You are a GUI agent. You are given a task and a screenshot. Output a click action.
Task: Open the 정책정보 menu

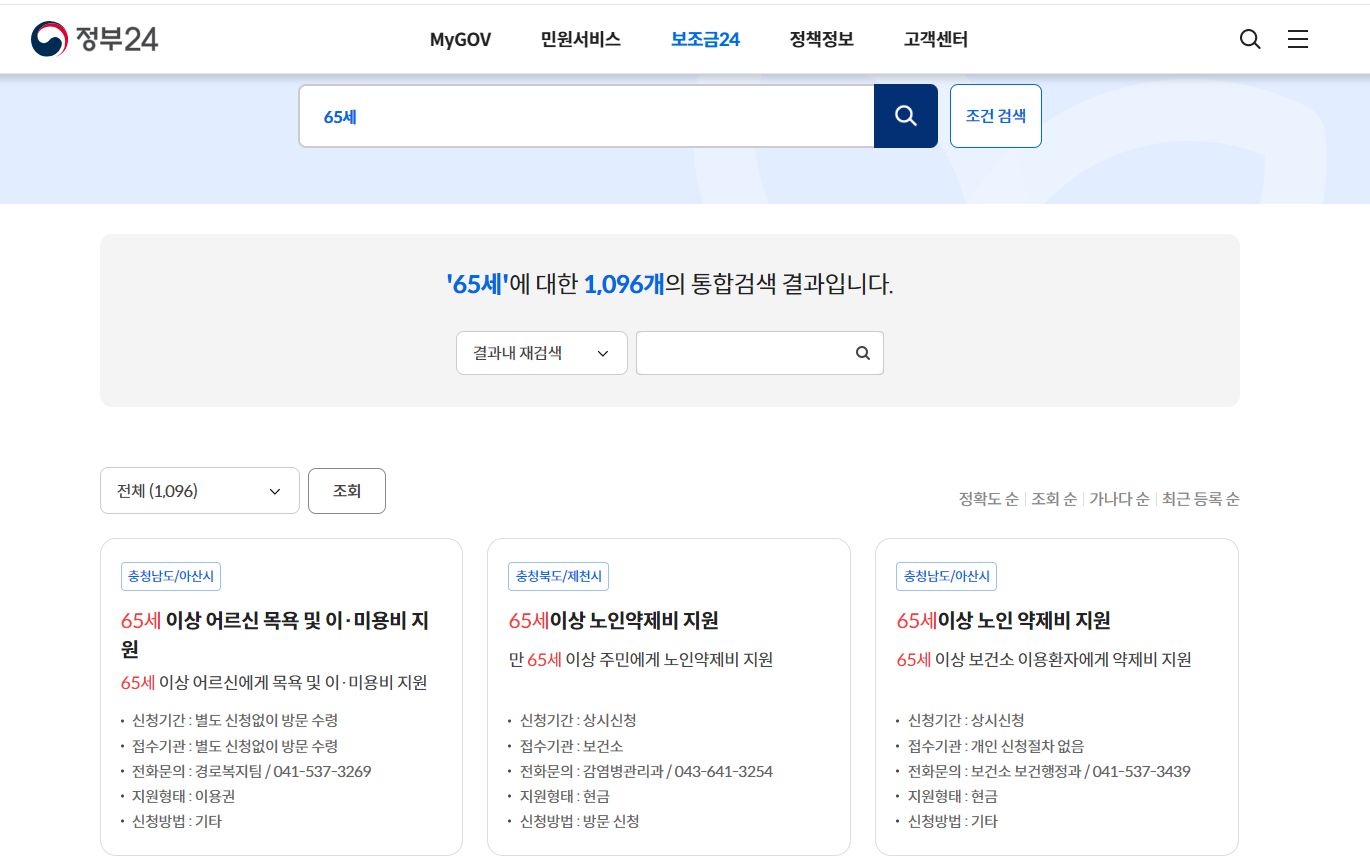tap(820, 39)
